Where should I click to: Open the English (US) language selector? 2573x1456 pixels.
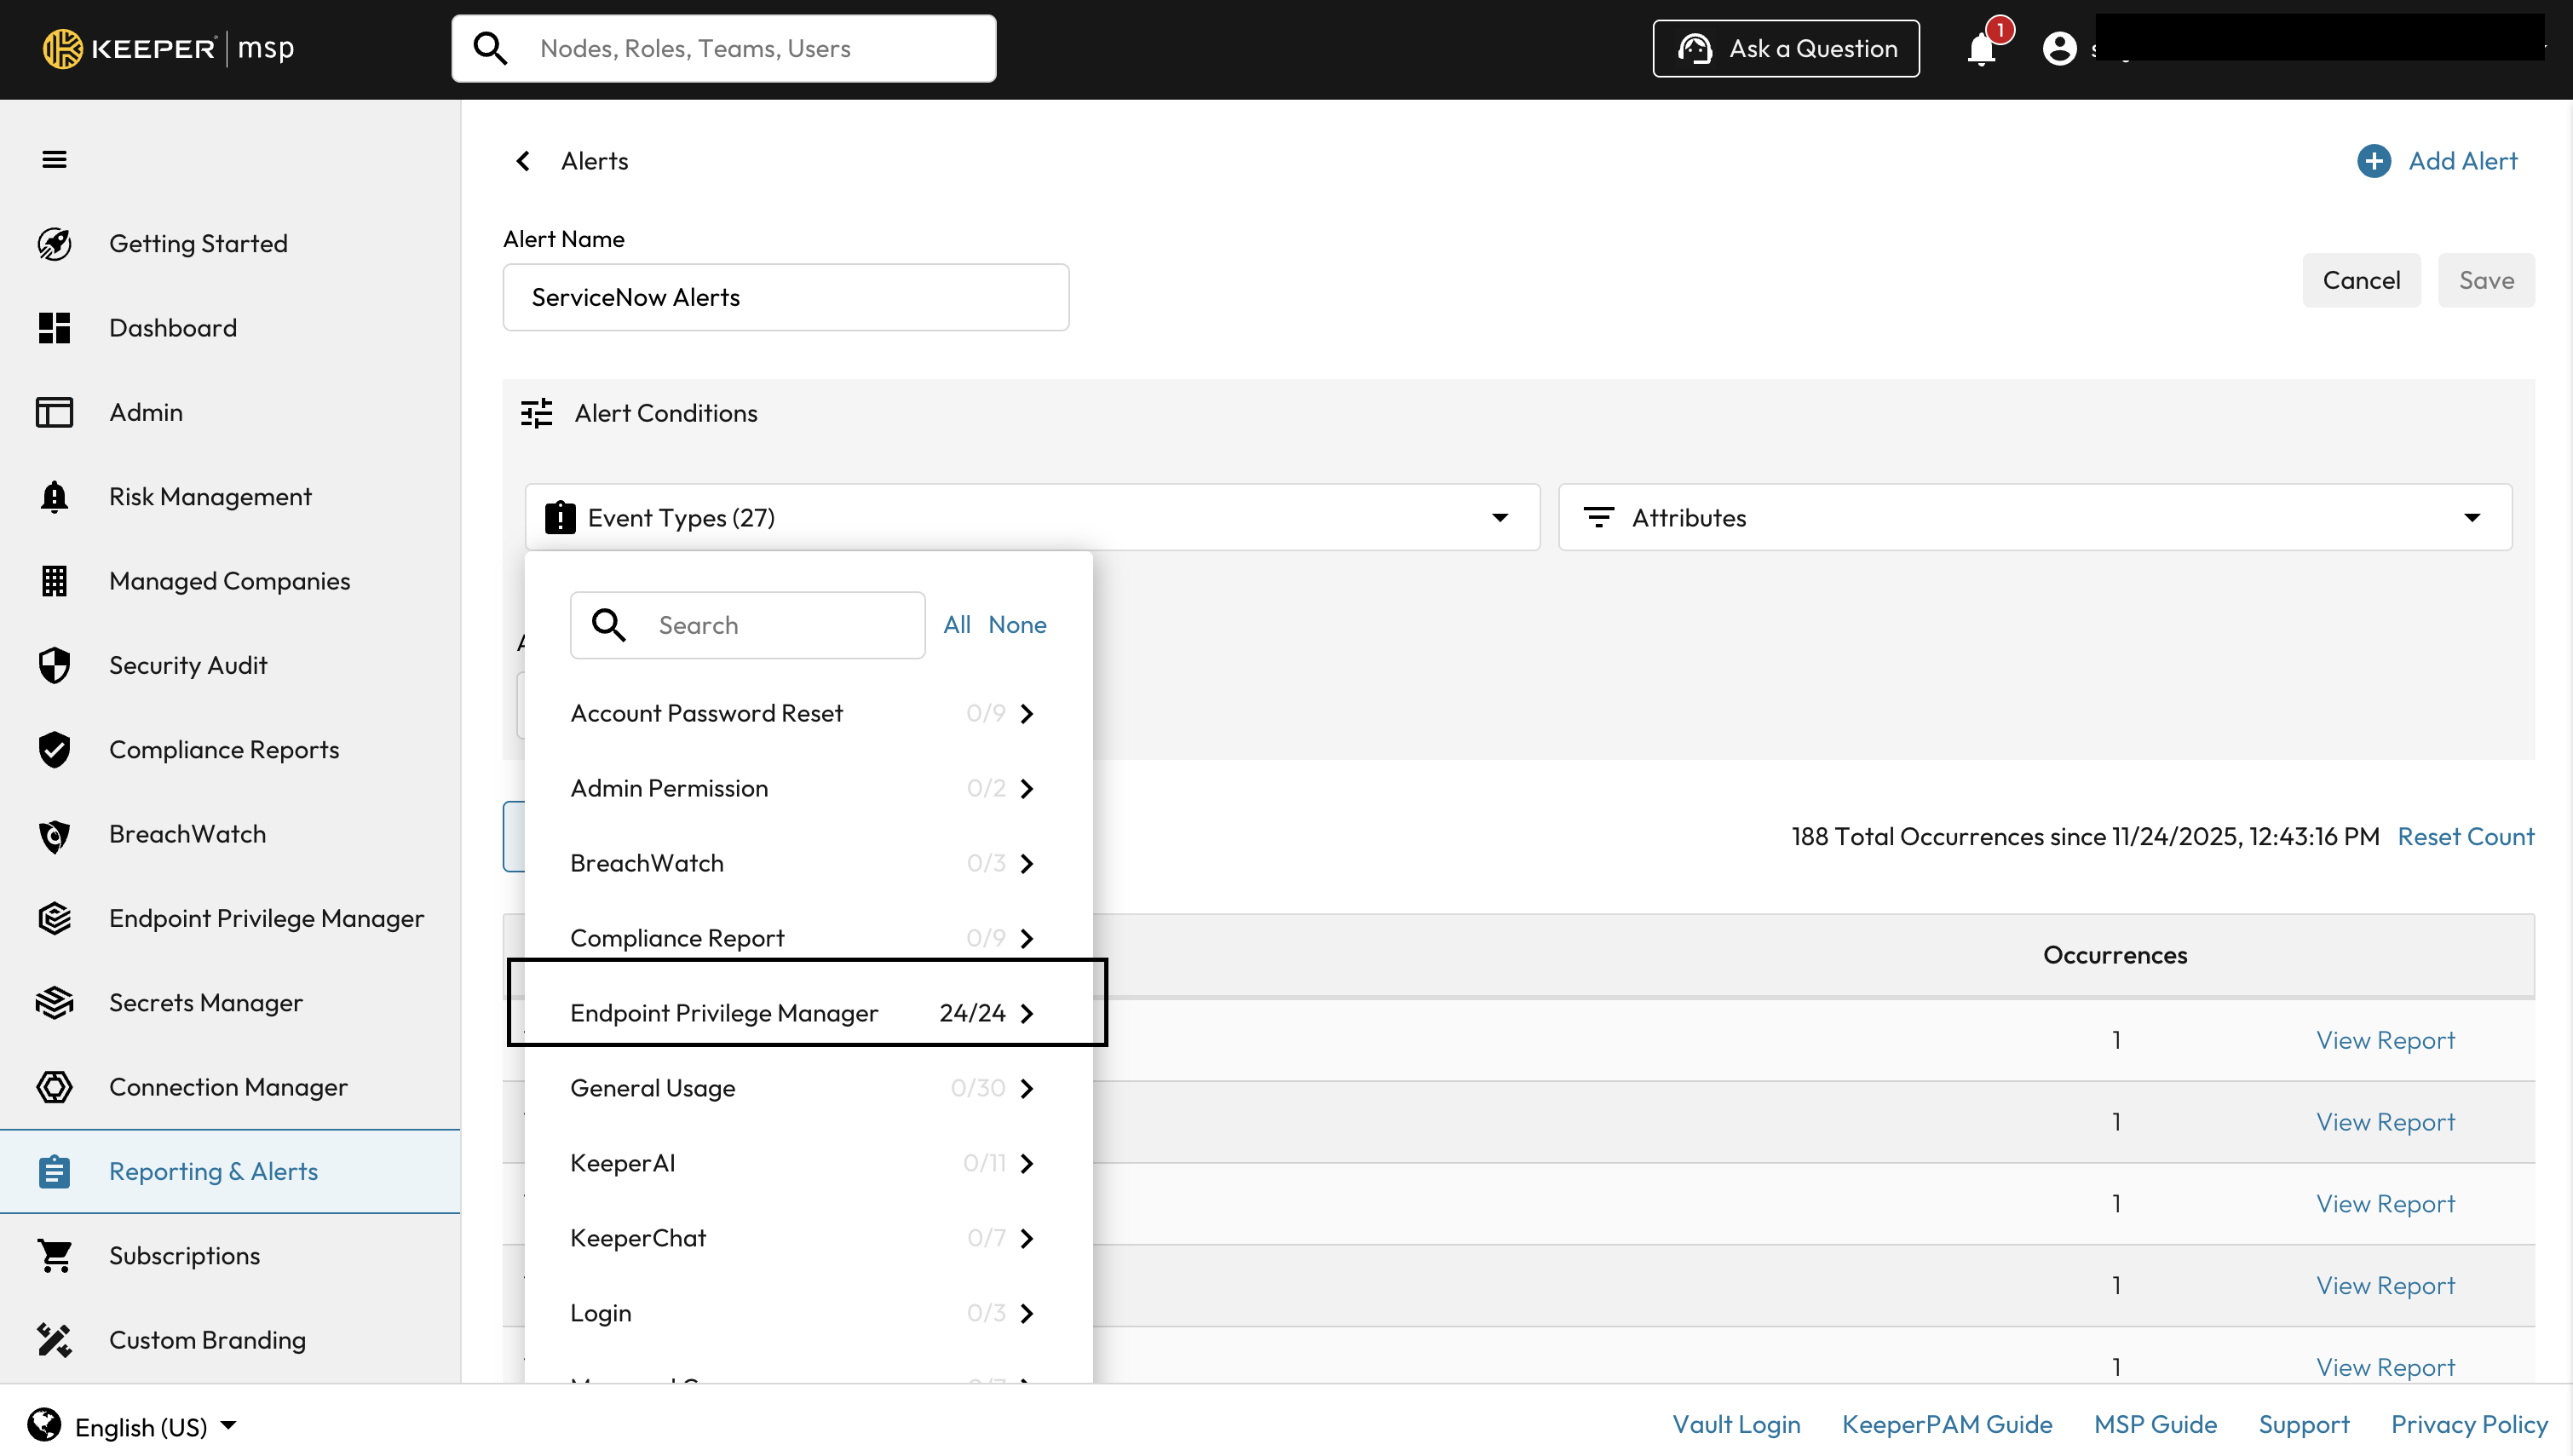pyautogui.click(x=140, y=1426)
